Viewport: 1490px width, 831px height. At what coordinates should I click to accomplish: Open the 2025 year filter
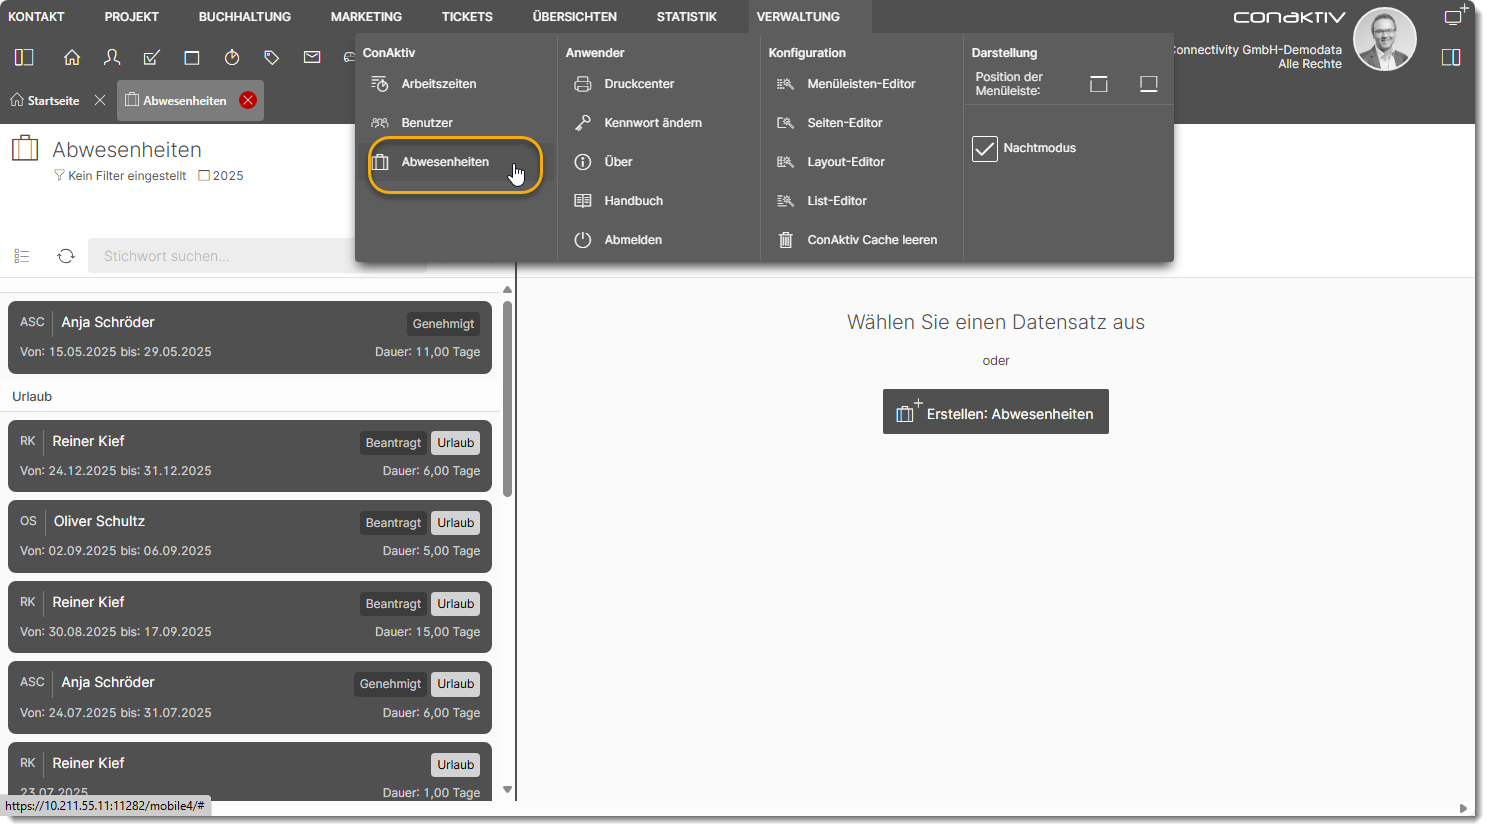(221, 176)
